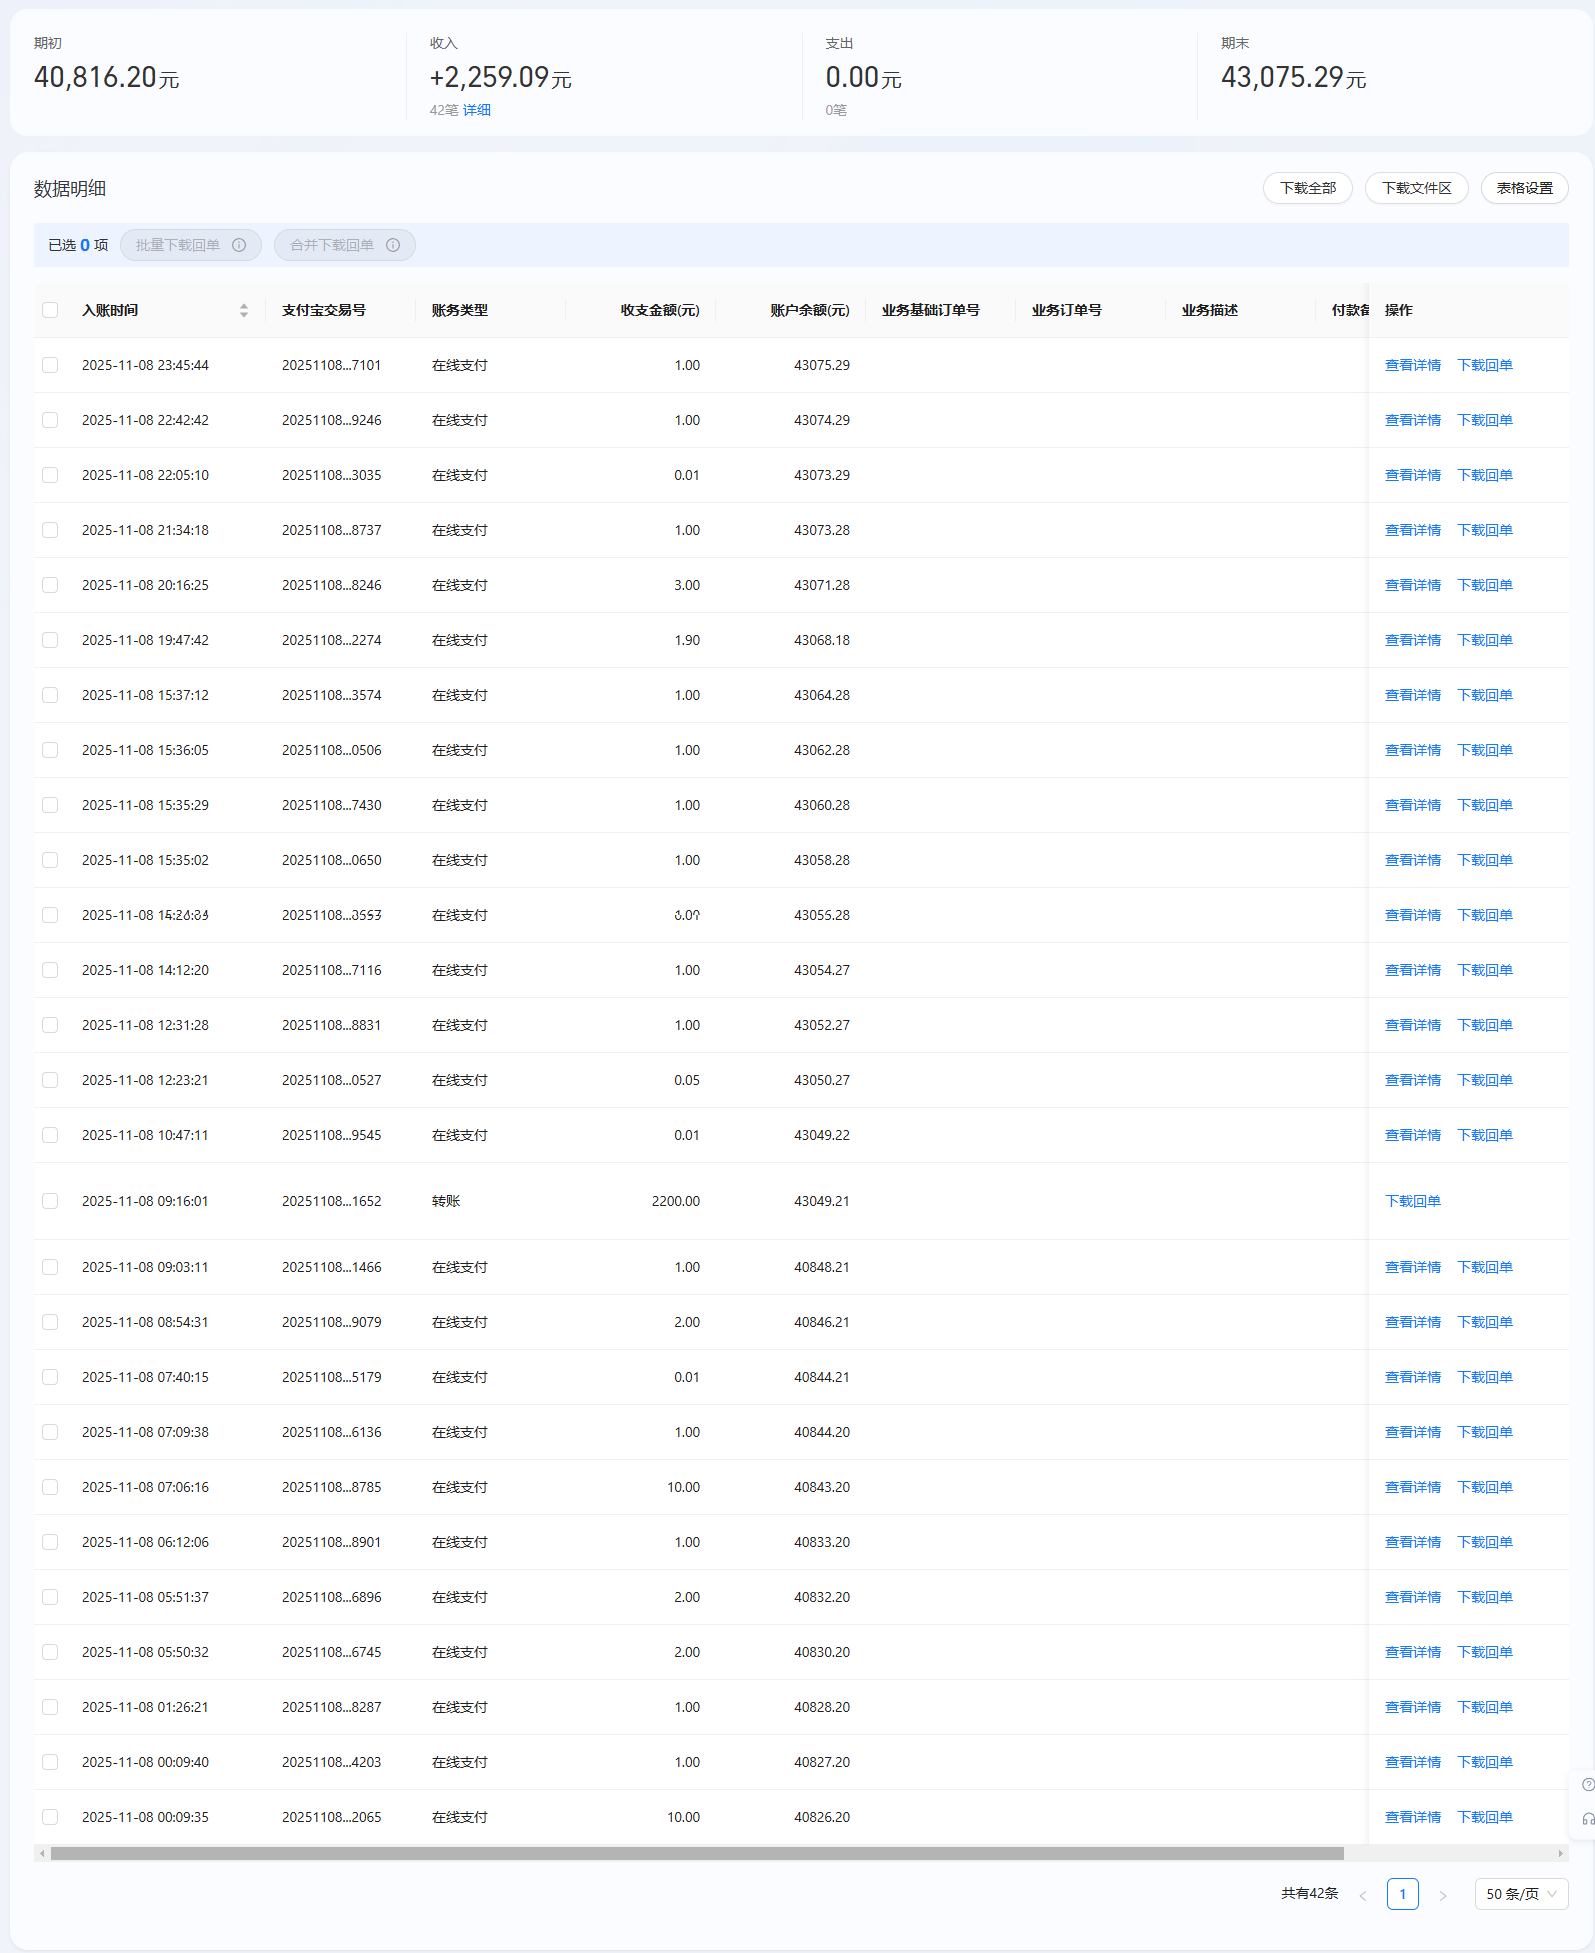The width and height of the screenshot is (1595, 1953).
Task: Open 详细 link under income total
Action: point(477,110)
